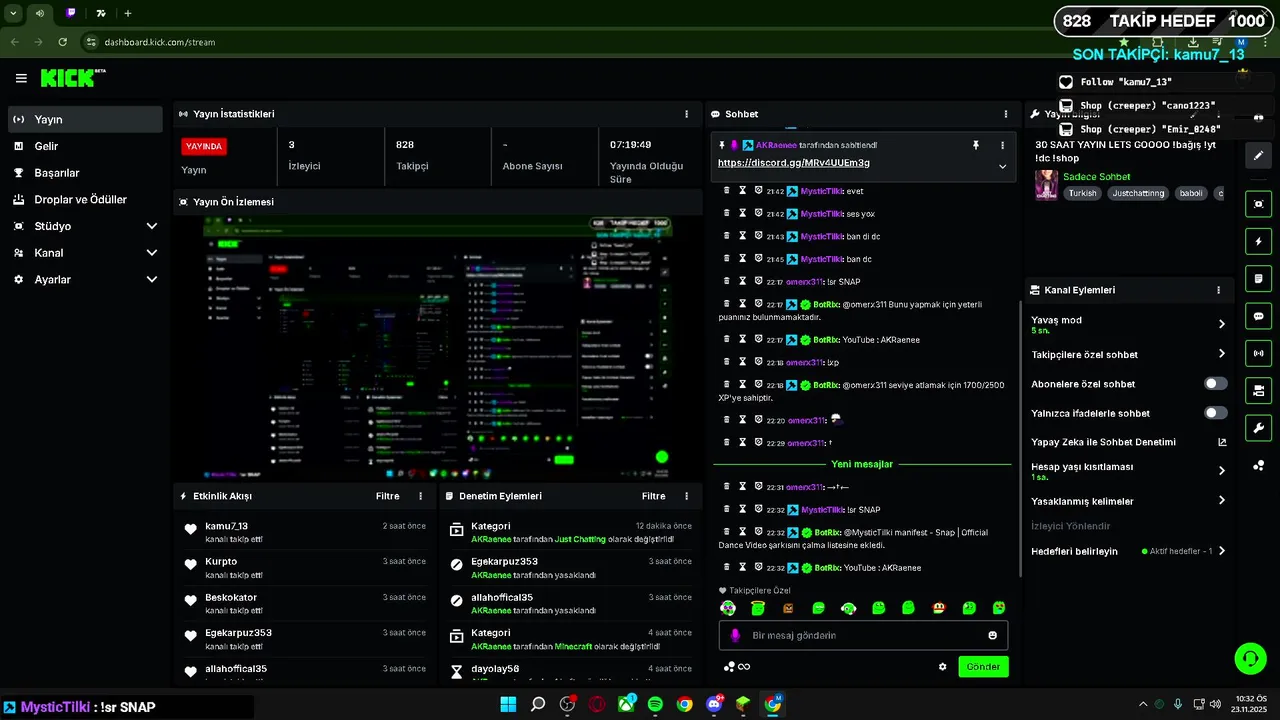Click kamu7_13 in Etkinlik Akışı
Screen dimensions: 1280x720
pyautogui.click(x=227, y=526)
